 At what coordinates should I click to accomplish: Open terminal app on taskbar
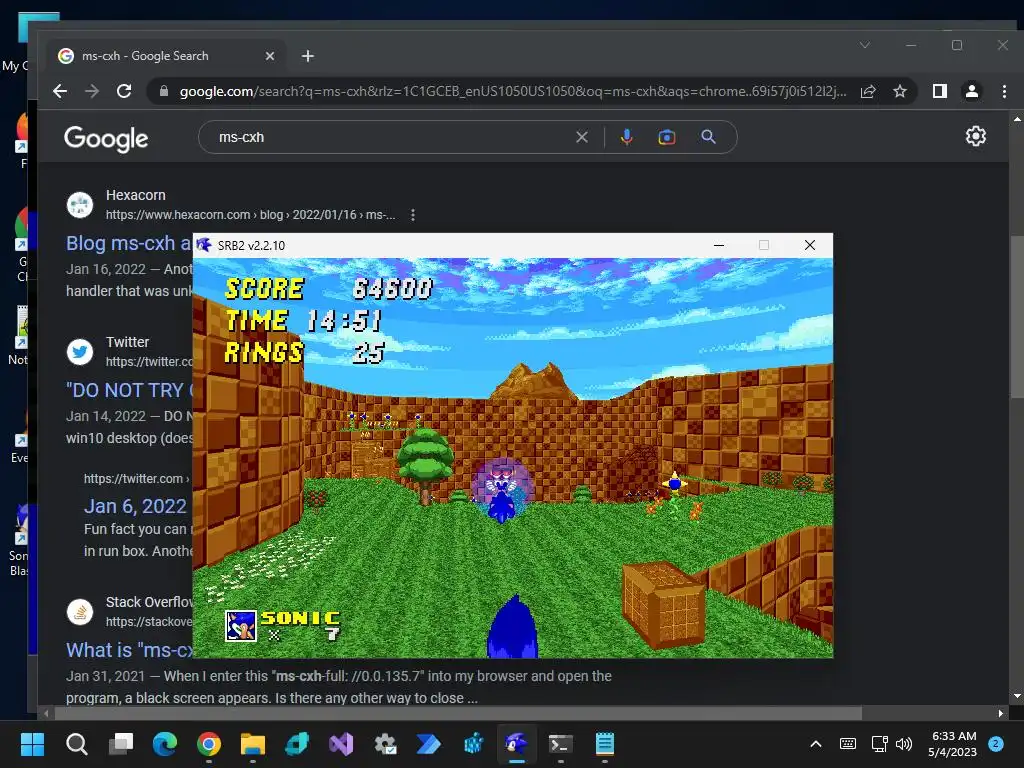click(560, 744)
